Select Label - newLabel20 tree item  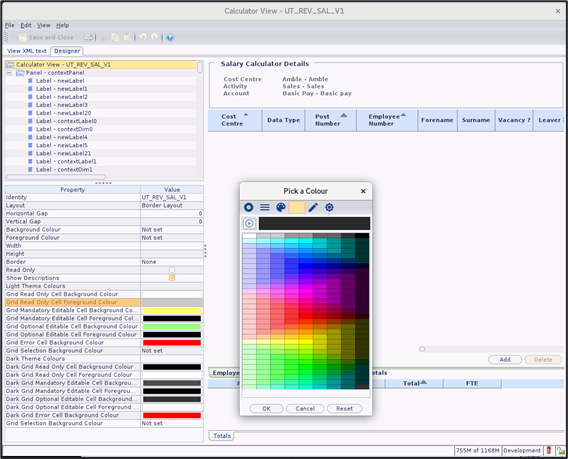(63, 113)
